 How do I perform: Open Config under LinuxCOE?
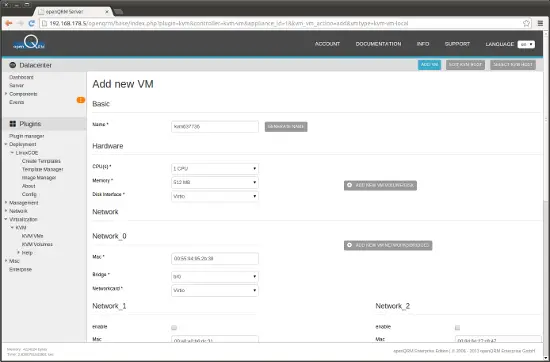(x=29, y=194)
